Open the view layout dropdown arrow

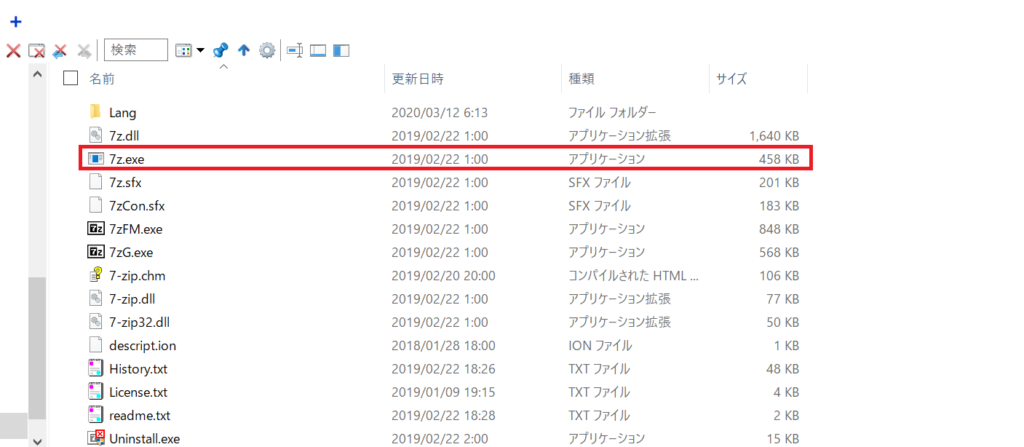point(200,50)
